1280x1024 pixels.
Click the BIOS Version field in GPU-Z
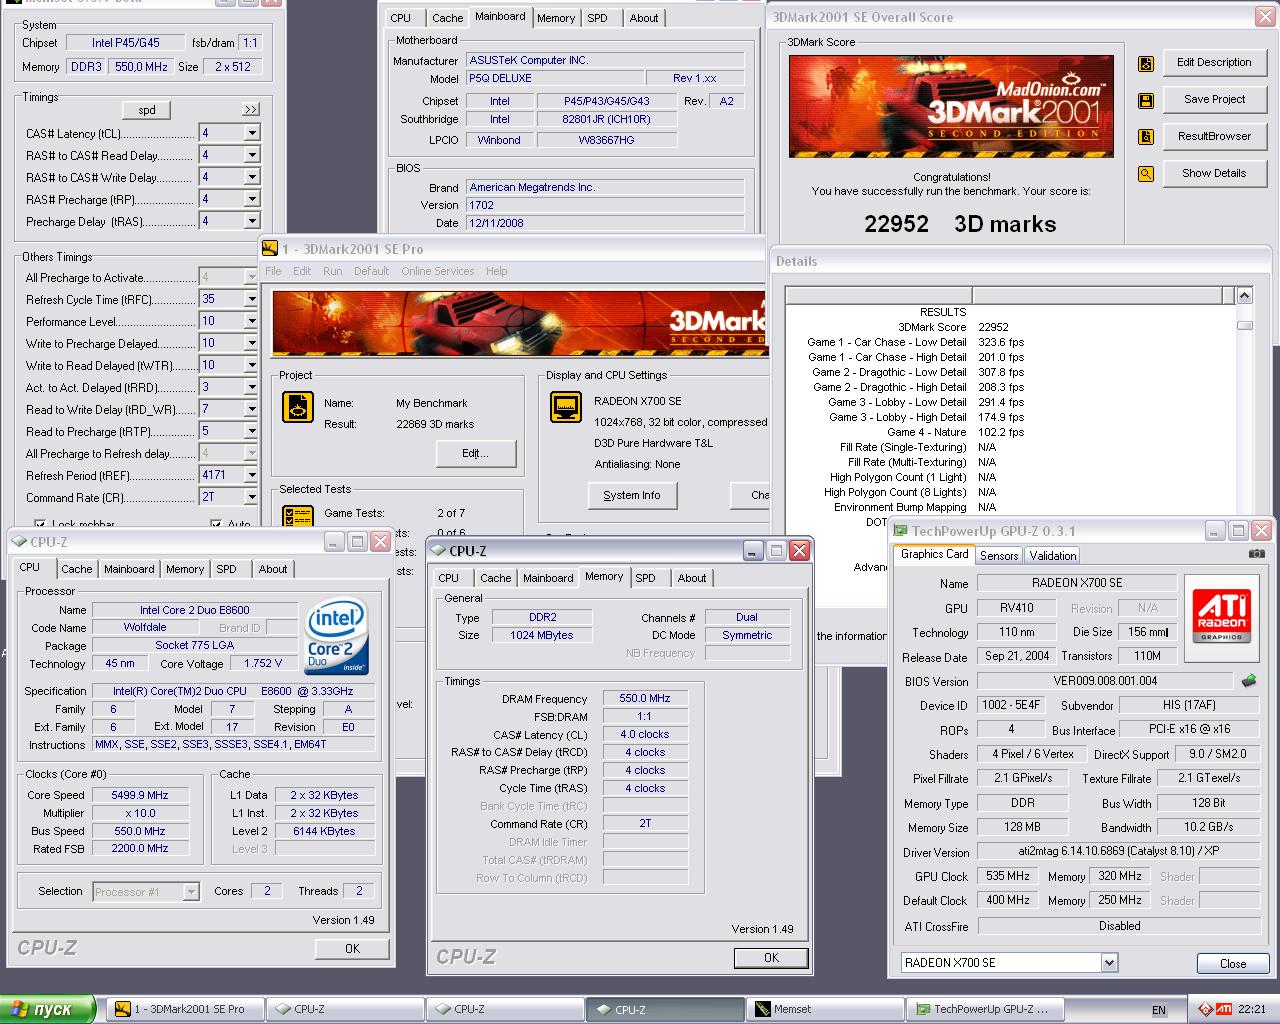[1105, 681]
